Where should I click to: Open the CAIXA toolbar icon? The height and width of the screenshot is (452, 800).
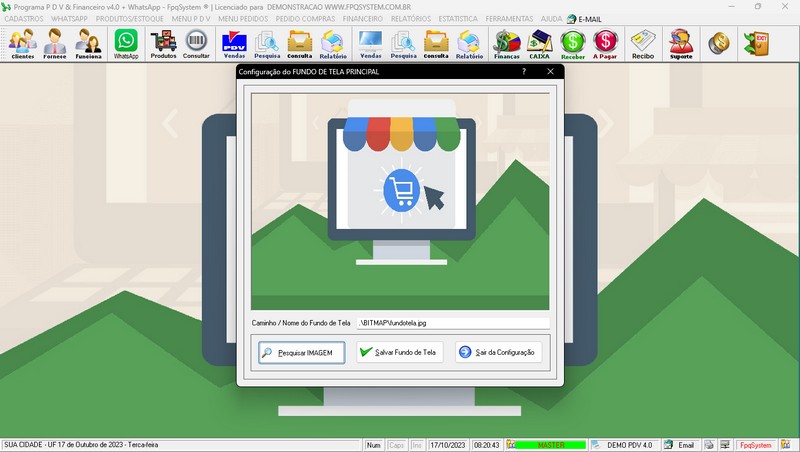coord(539,44)
